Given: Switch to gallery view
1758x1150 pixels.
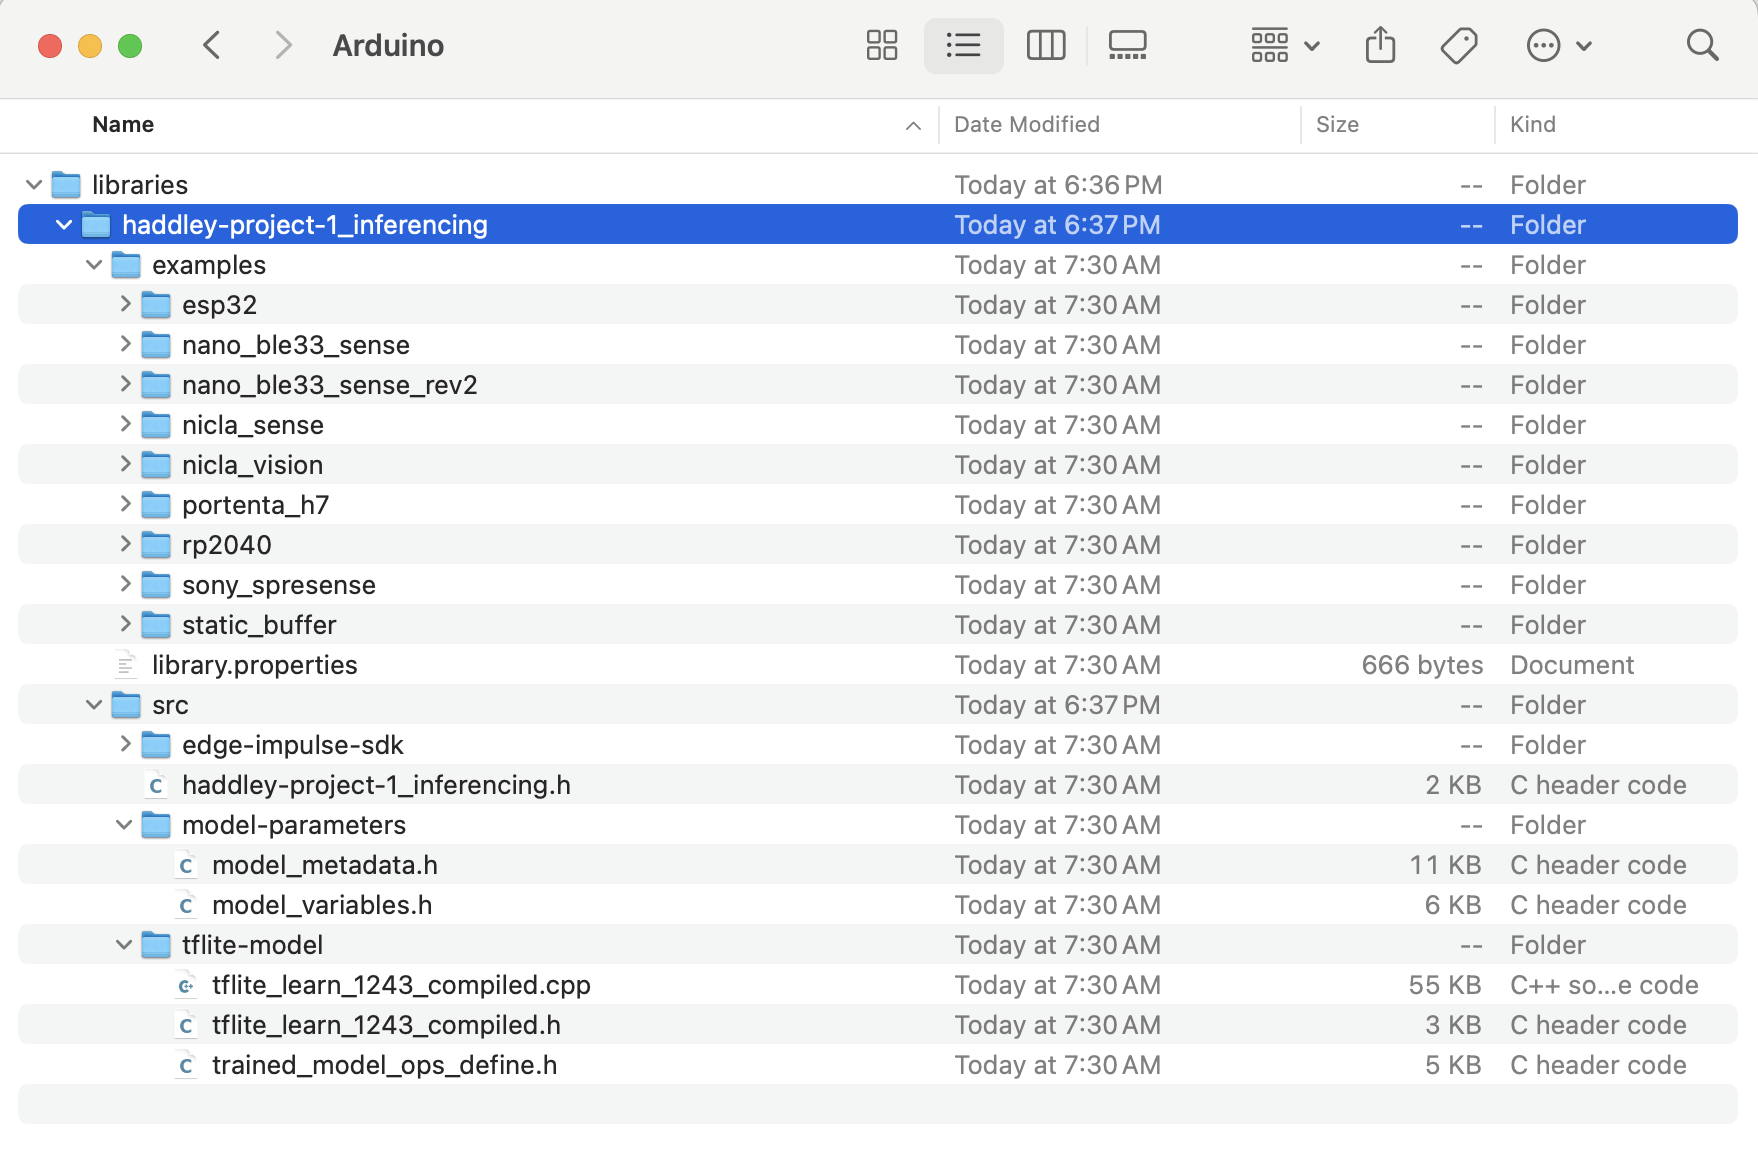Looking at the screenshot, I should [1127, 45].
